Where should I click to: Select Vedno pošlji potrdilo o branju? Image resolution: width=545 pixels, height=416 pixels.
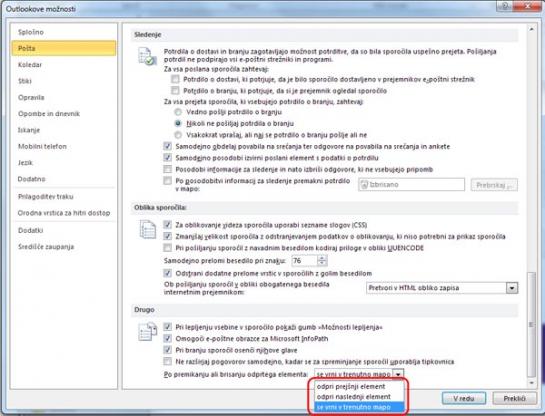[x=178, y=112]
